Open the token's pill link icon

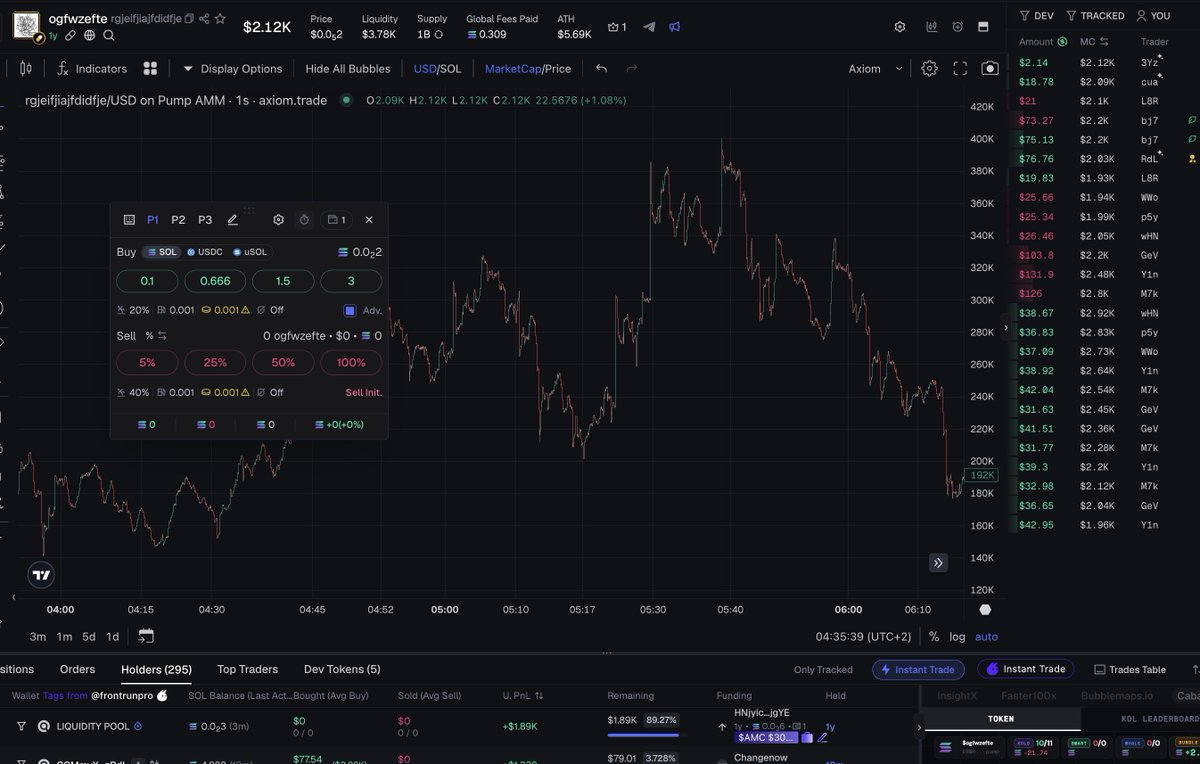tap(70, 35)
